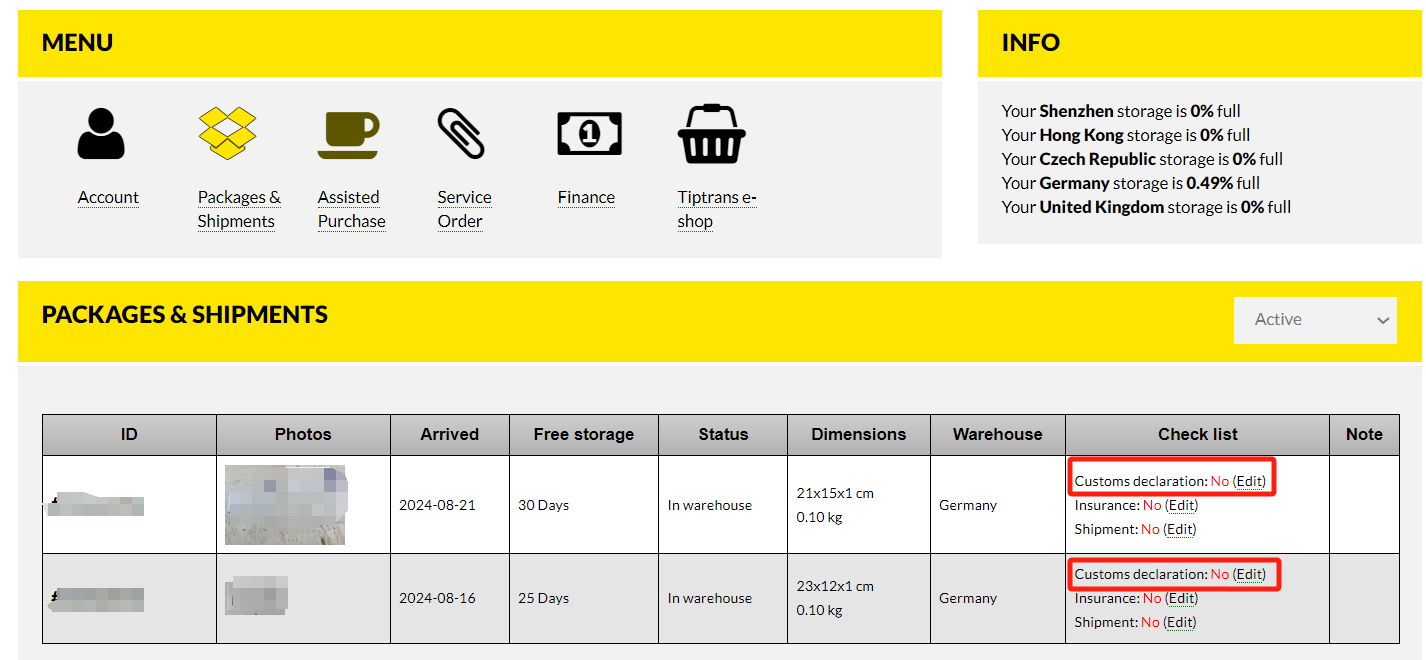This screenshot has width=1426, height=660.
Task: Click the Tiptrans e-shop basket icon
Action: (712, 134)
